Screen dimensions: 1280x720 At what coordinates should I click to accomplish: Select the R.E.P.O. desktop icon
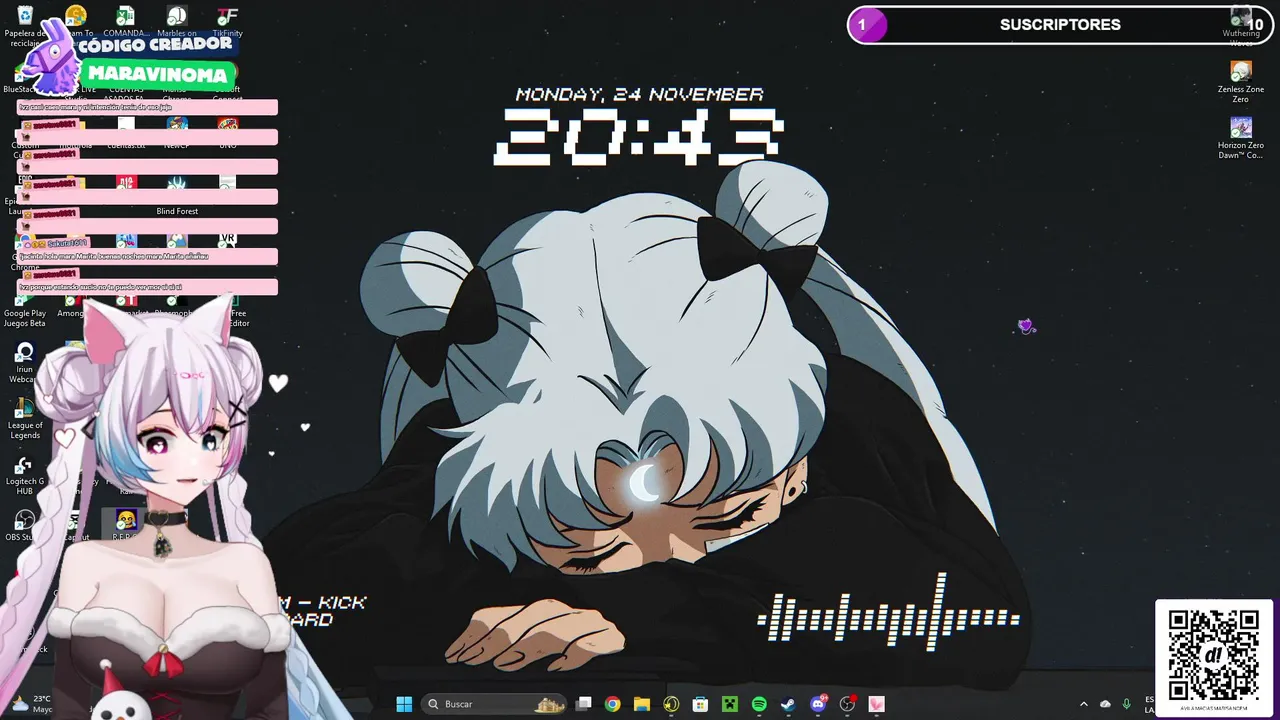click(x=125, y=524)
